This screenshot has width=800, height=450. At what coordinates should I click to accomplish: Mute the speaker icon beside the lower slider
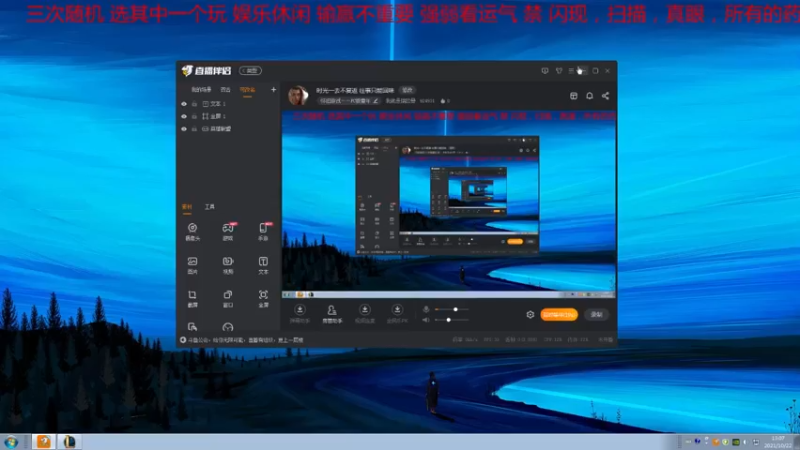[426, 320]
